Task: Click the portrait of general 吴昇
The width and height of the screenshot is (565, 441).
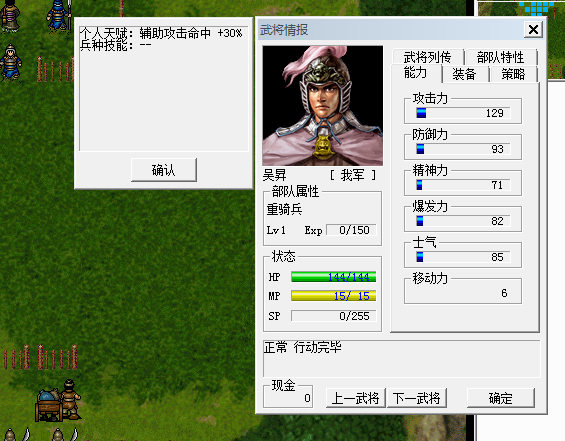Action: coord(322,106)
